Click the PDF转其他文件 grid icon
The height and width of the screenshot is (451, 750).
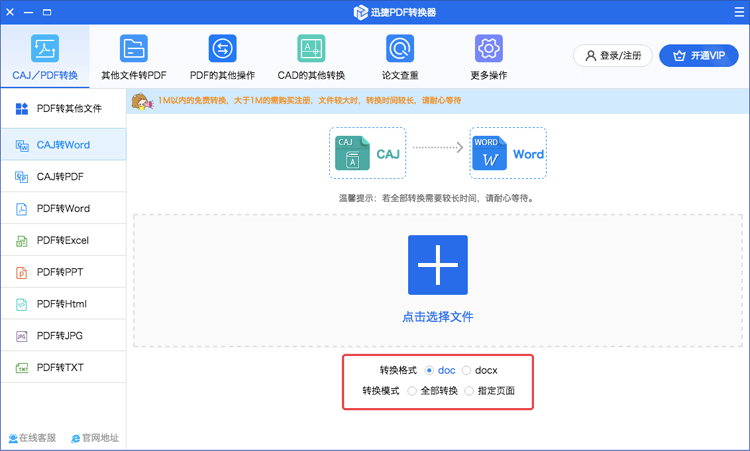tap(22, 109)
